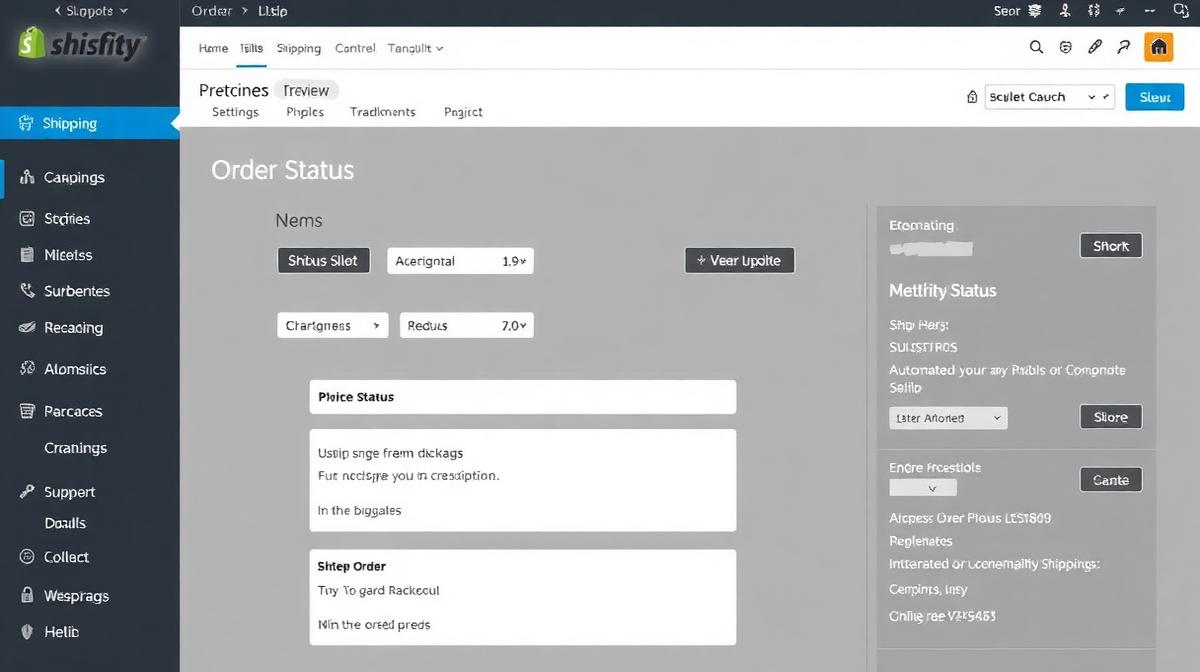Screen dimensions: 1200x672
Task: Click the Vear Upolte button
Action: tap(740, 260)
